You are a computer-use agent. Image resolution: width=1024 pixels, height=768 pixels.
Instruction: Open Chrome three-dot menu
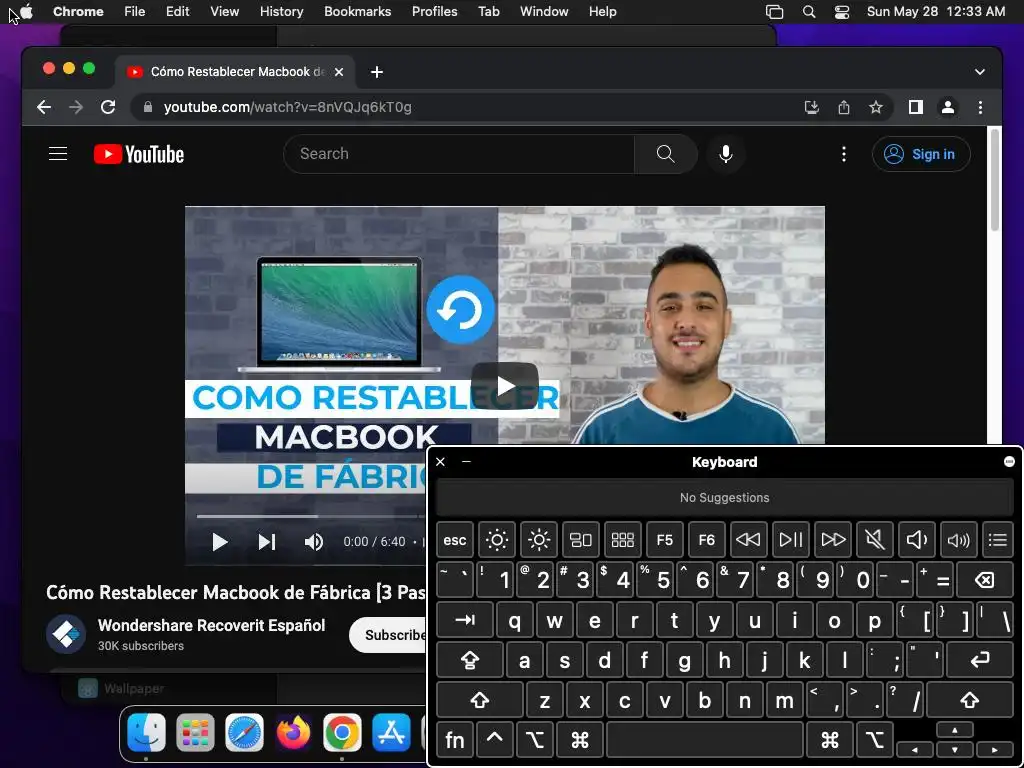(980, 107)
